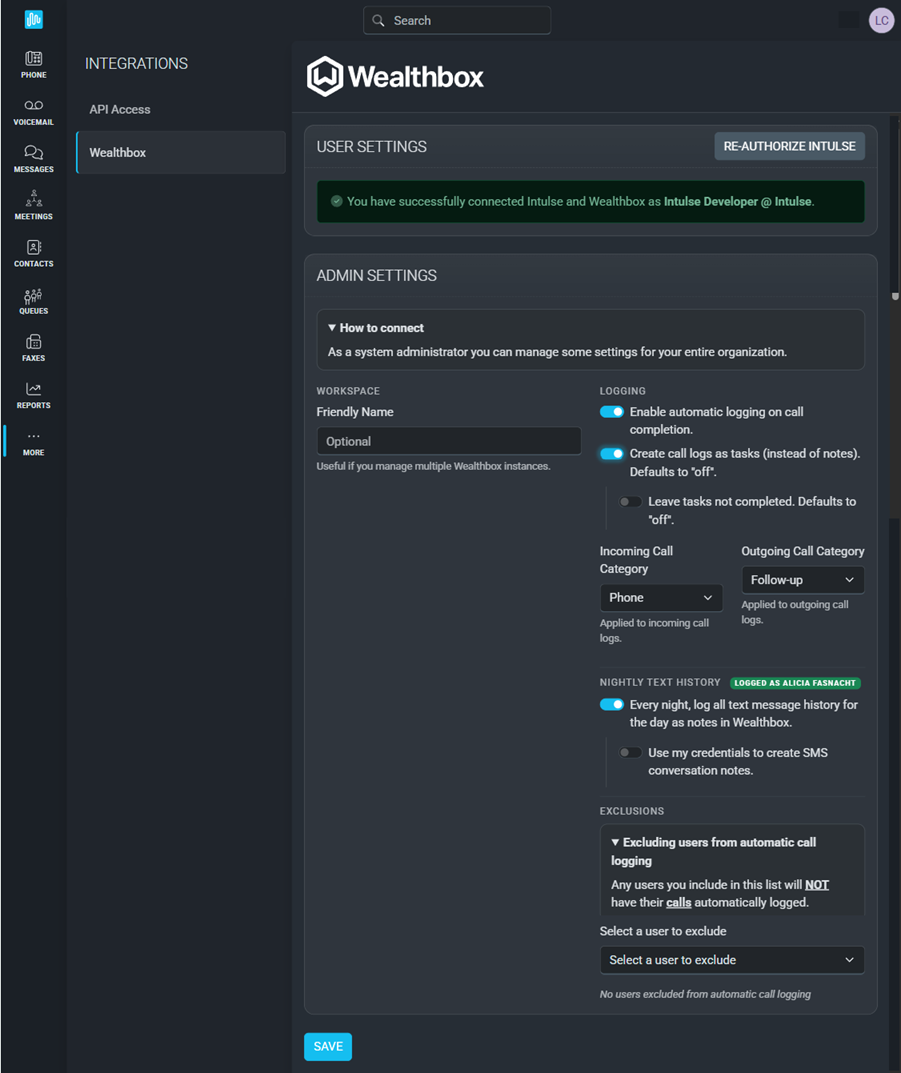Click the Friendly Name input field
901x1073 pixels.
449,441
